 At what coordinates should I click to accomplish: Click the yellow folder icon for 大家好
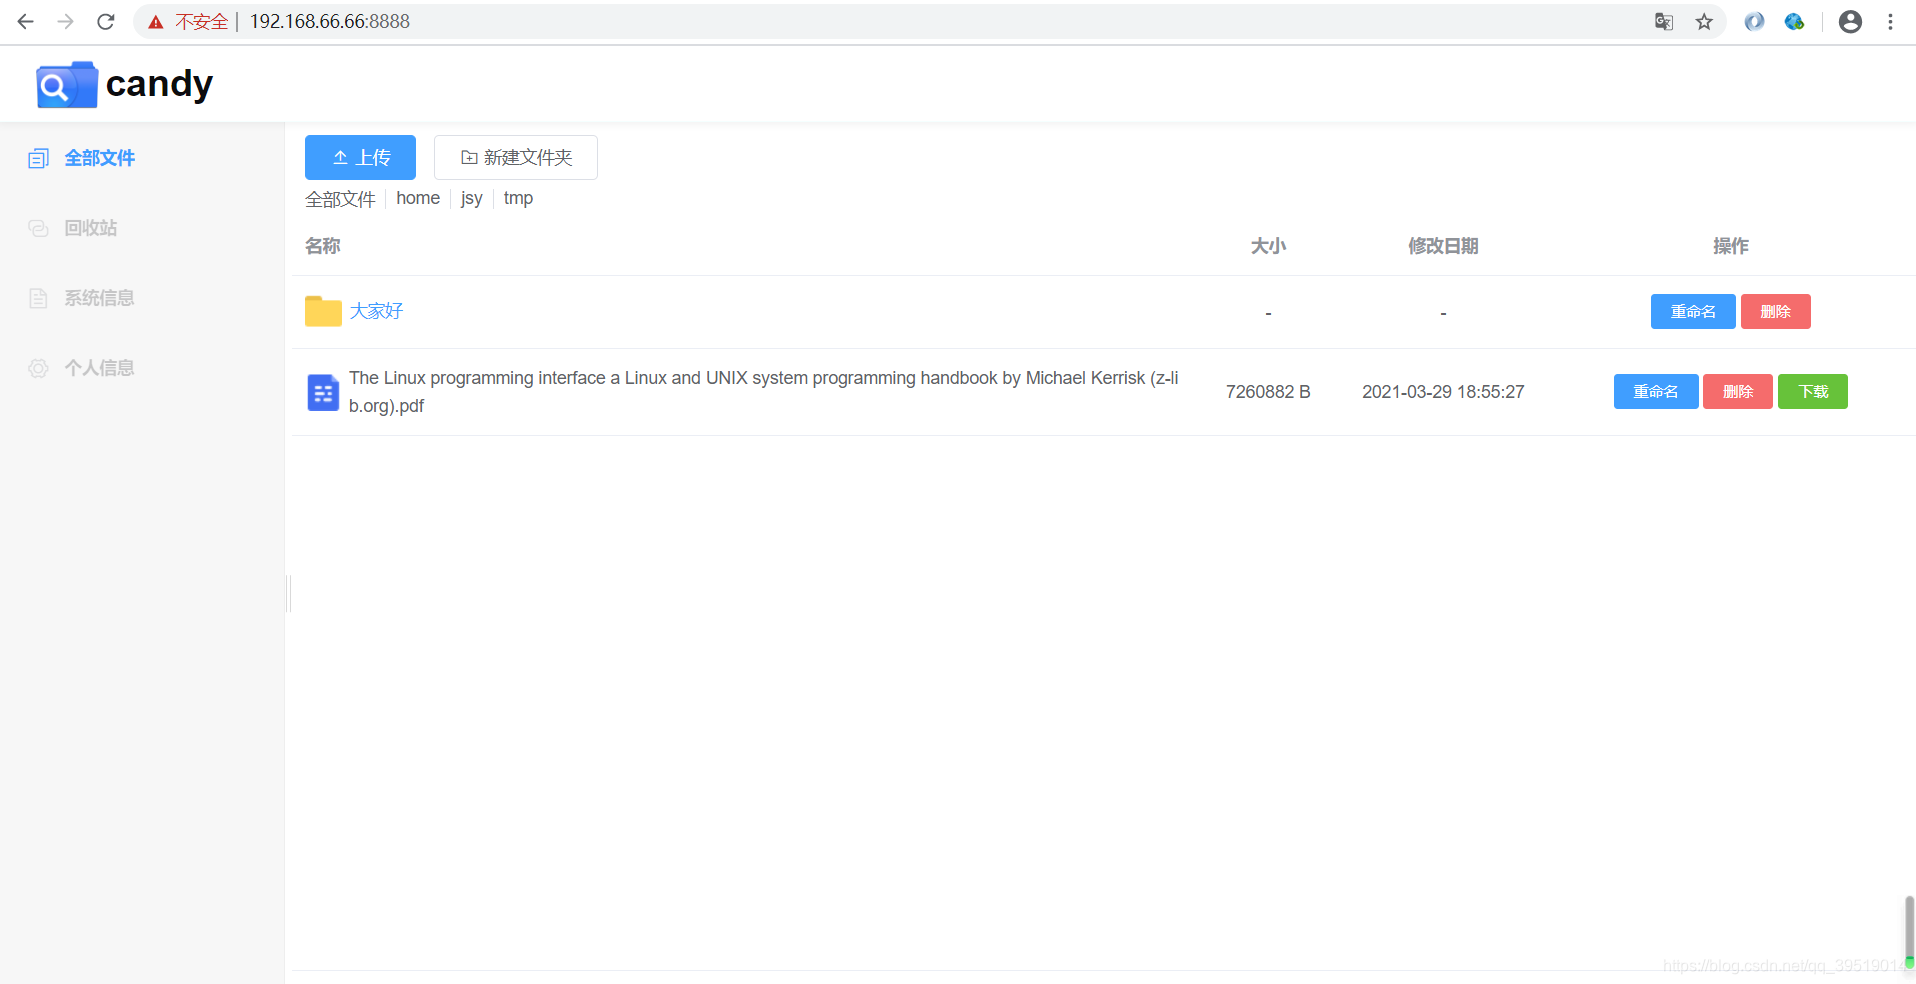point(323,311)
